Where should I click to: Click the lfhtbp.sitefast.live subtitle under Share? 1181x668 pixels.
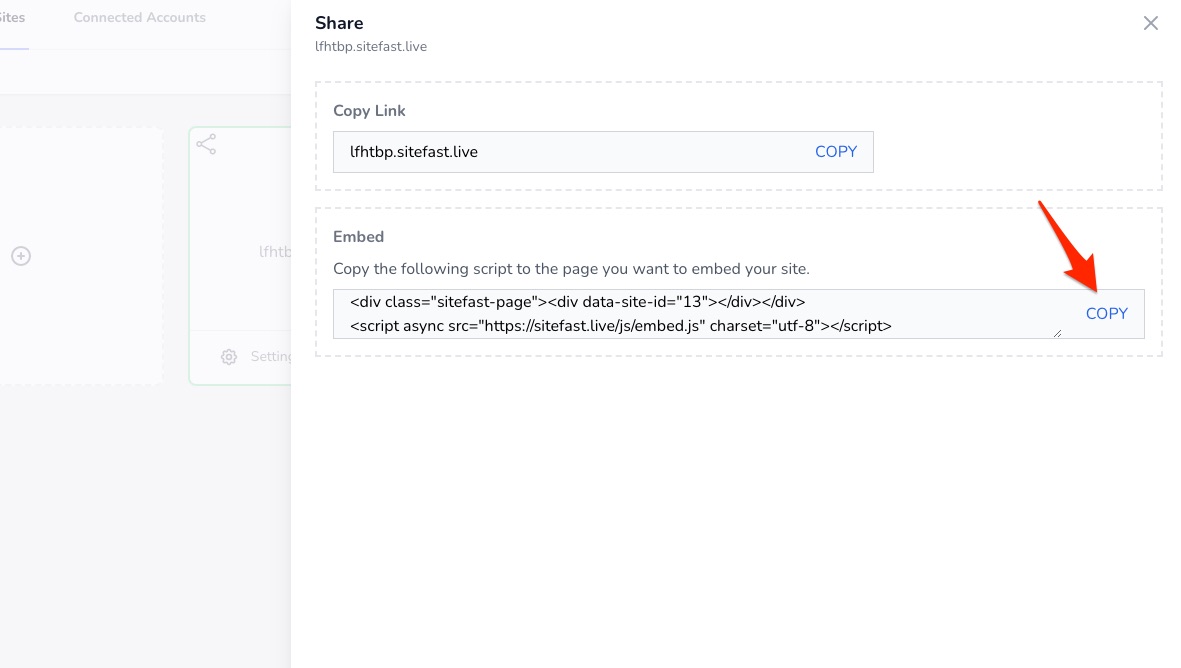pos(371,47)
